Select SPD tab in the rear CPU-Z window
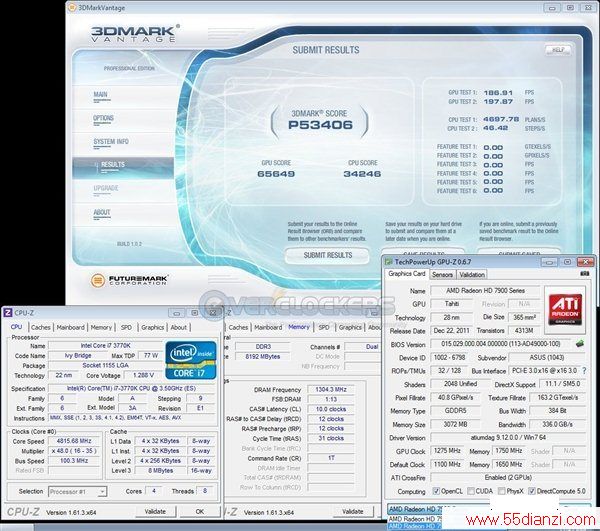This screenshot has height=531, width=600. click(x=324, y=327)
